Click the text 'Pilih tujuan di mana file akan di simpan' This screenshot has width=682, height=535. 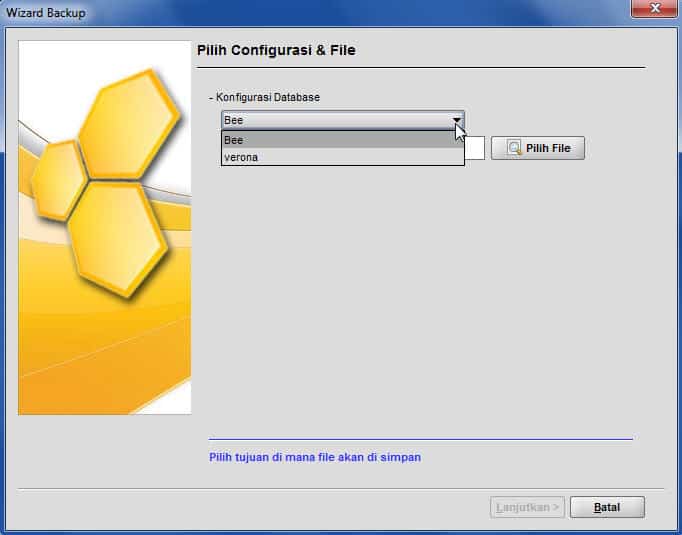315,457
